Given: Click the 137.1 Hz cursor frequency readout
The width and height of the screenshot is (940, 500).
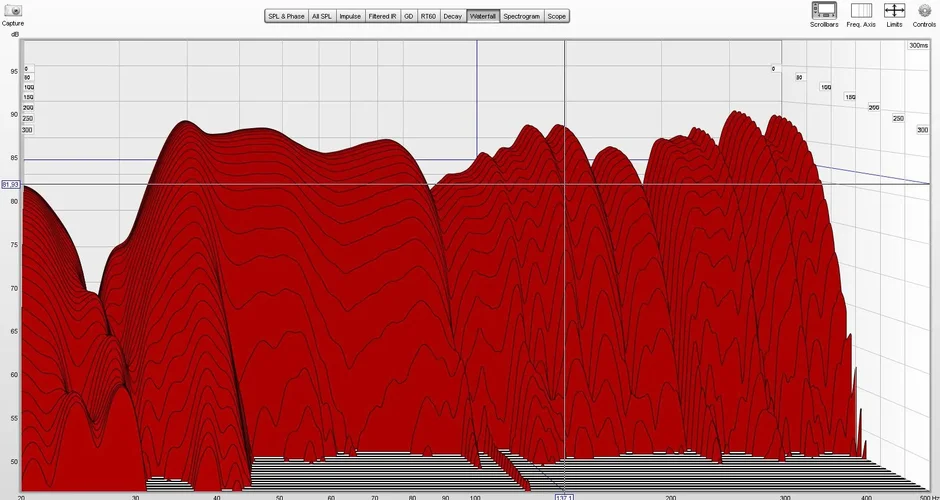Looking at the screenshot, I should coord(565,497).
